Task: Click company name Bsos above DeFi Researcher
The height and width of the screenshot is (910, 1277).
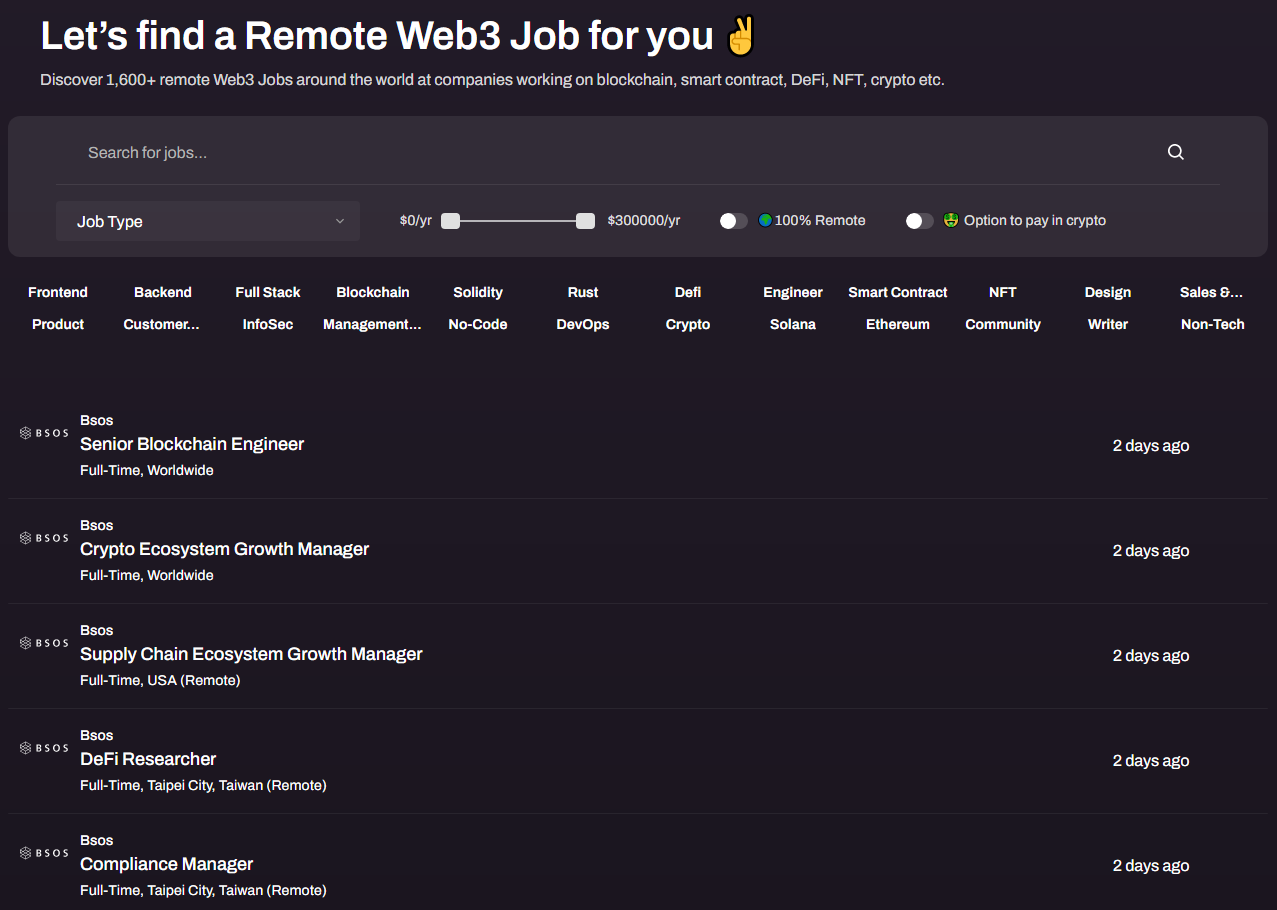Action: tap(97, 735)
